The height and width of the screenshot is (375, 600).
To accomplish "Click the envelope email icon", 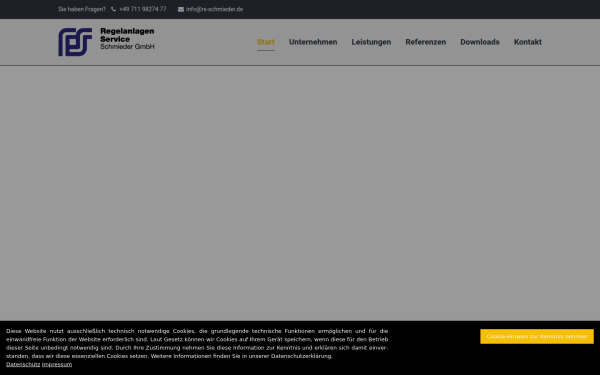I will tap(181, 9).
